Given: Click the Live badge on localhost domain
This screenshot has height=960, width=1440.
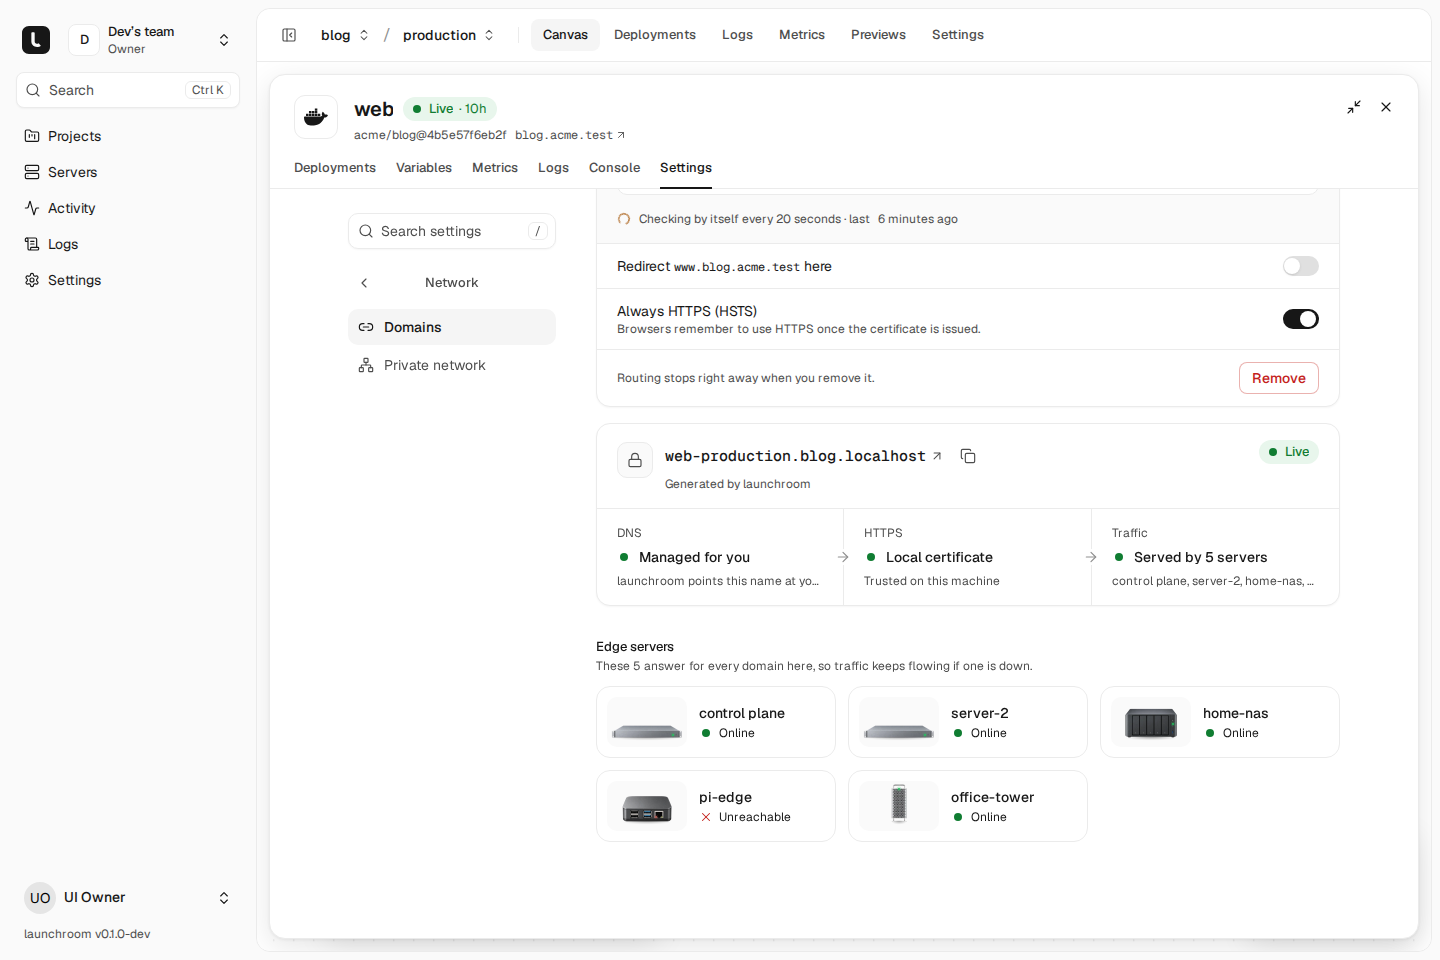Looking at the screenshot, I should [x=1289, y=452].
